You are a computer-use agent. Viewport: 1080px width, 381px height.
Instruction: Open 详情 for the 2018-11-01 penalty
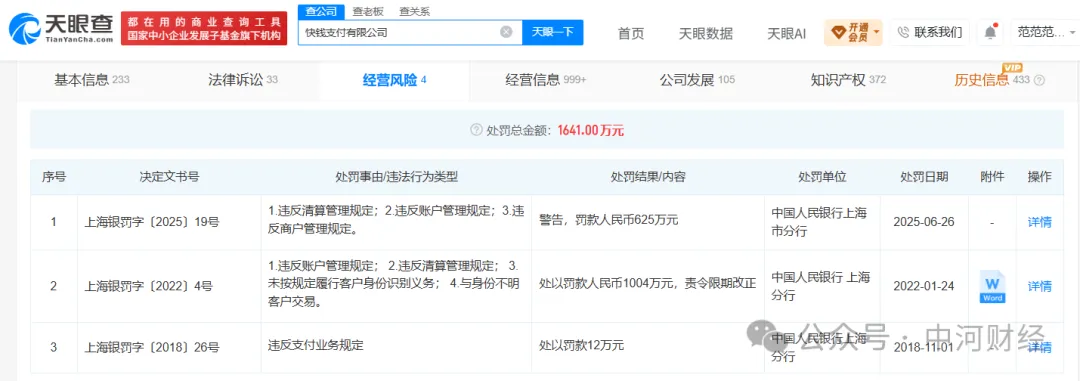pyautogui.click(x=1039, y=347)
